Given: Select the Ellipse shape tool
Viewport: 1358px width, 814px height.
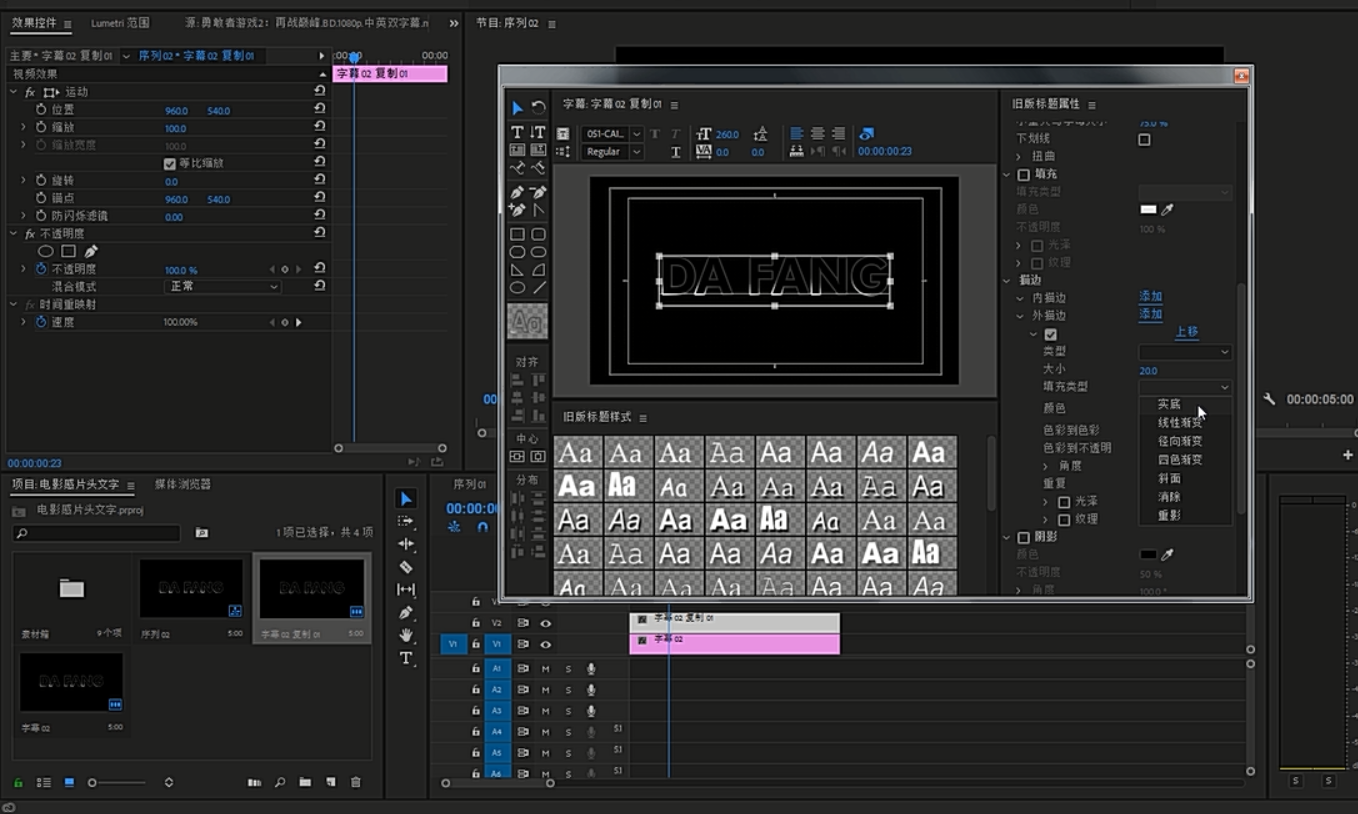Looking at the screenshot, I should pyautogui.click(x=517, y=288).
